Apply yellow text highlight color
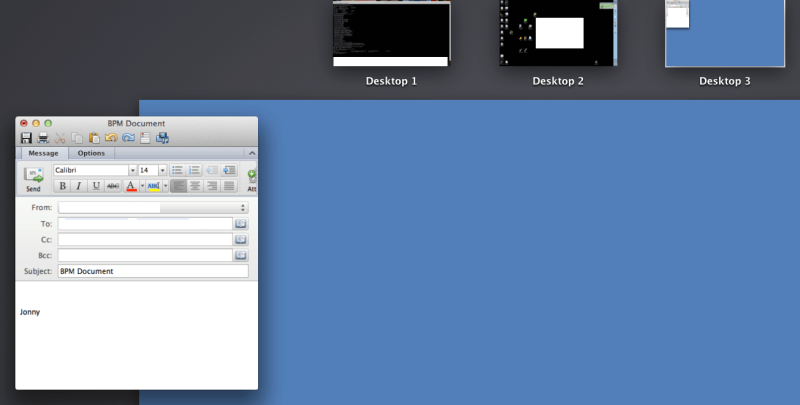 (x=154, y=186)
